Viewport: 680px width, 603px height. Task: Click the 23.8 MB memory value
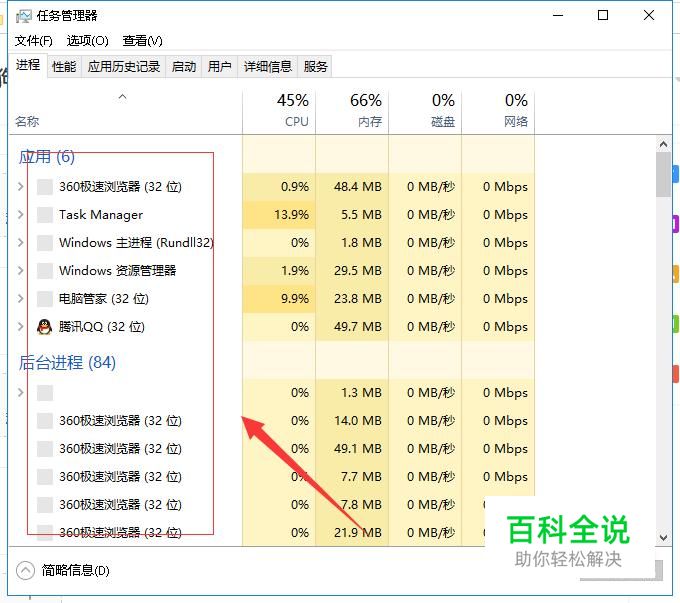tap(358, 299)
